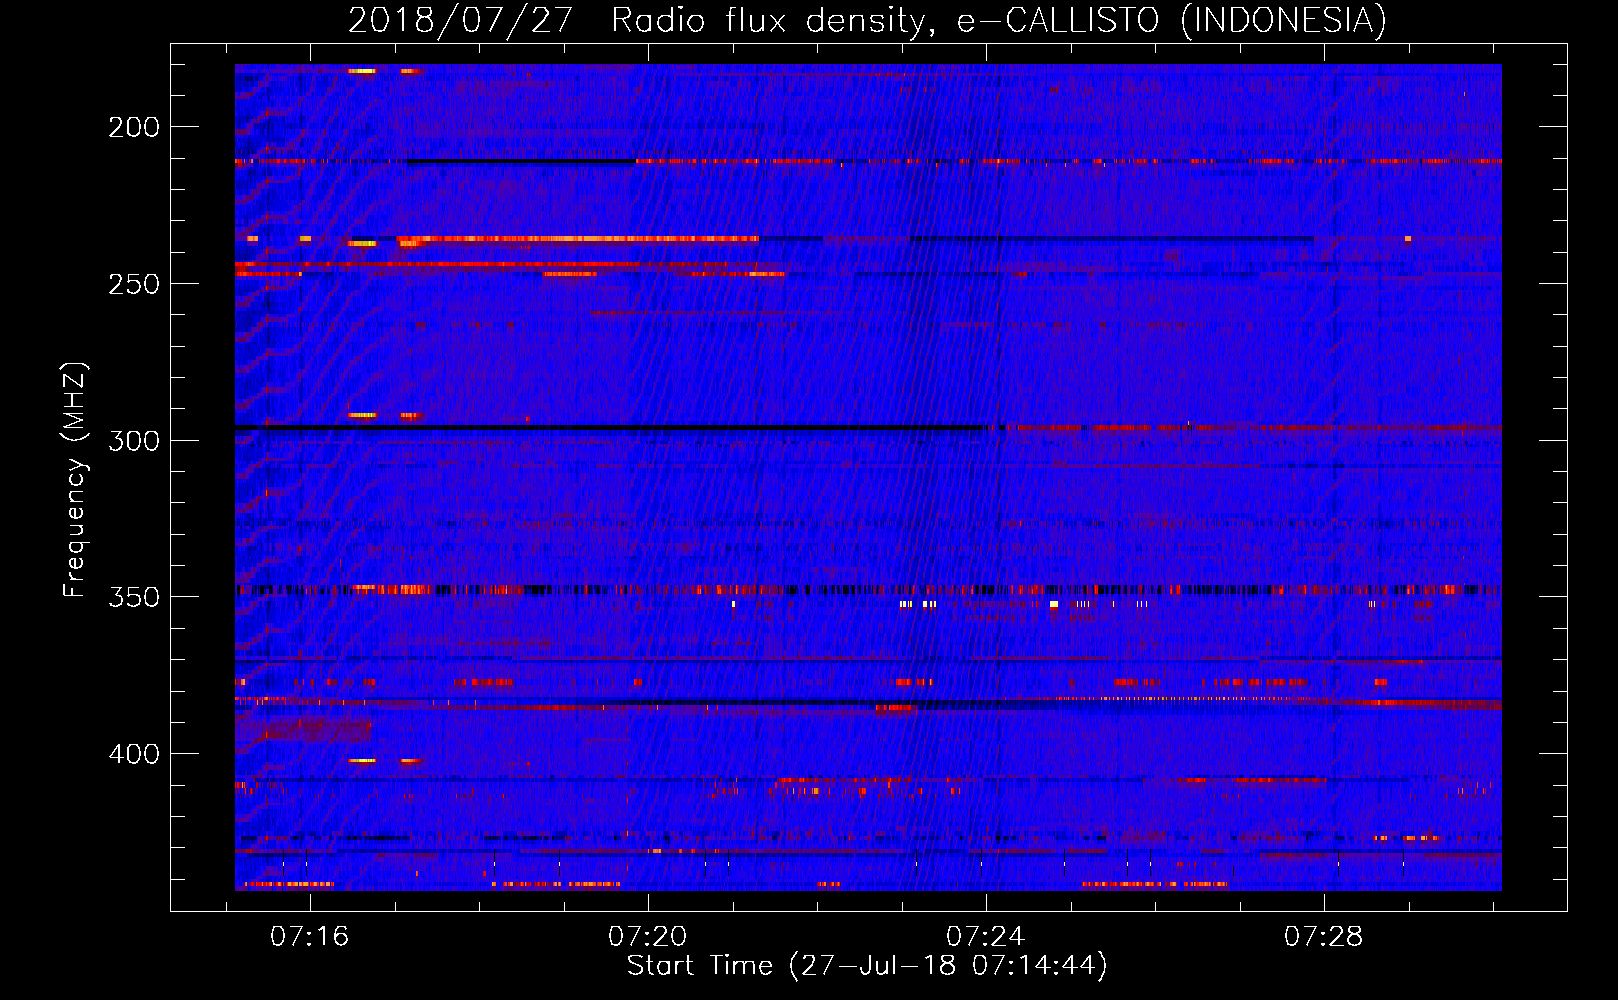Click the Start Time axis label
The height and width of the screenshot is (1000, 1618).
(867, 966)
